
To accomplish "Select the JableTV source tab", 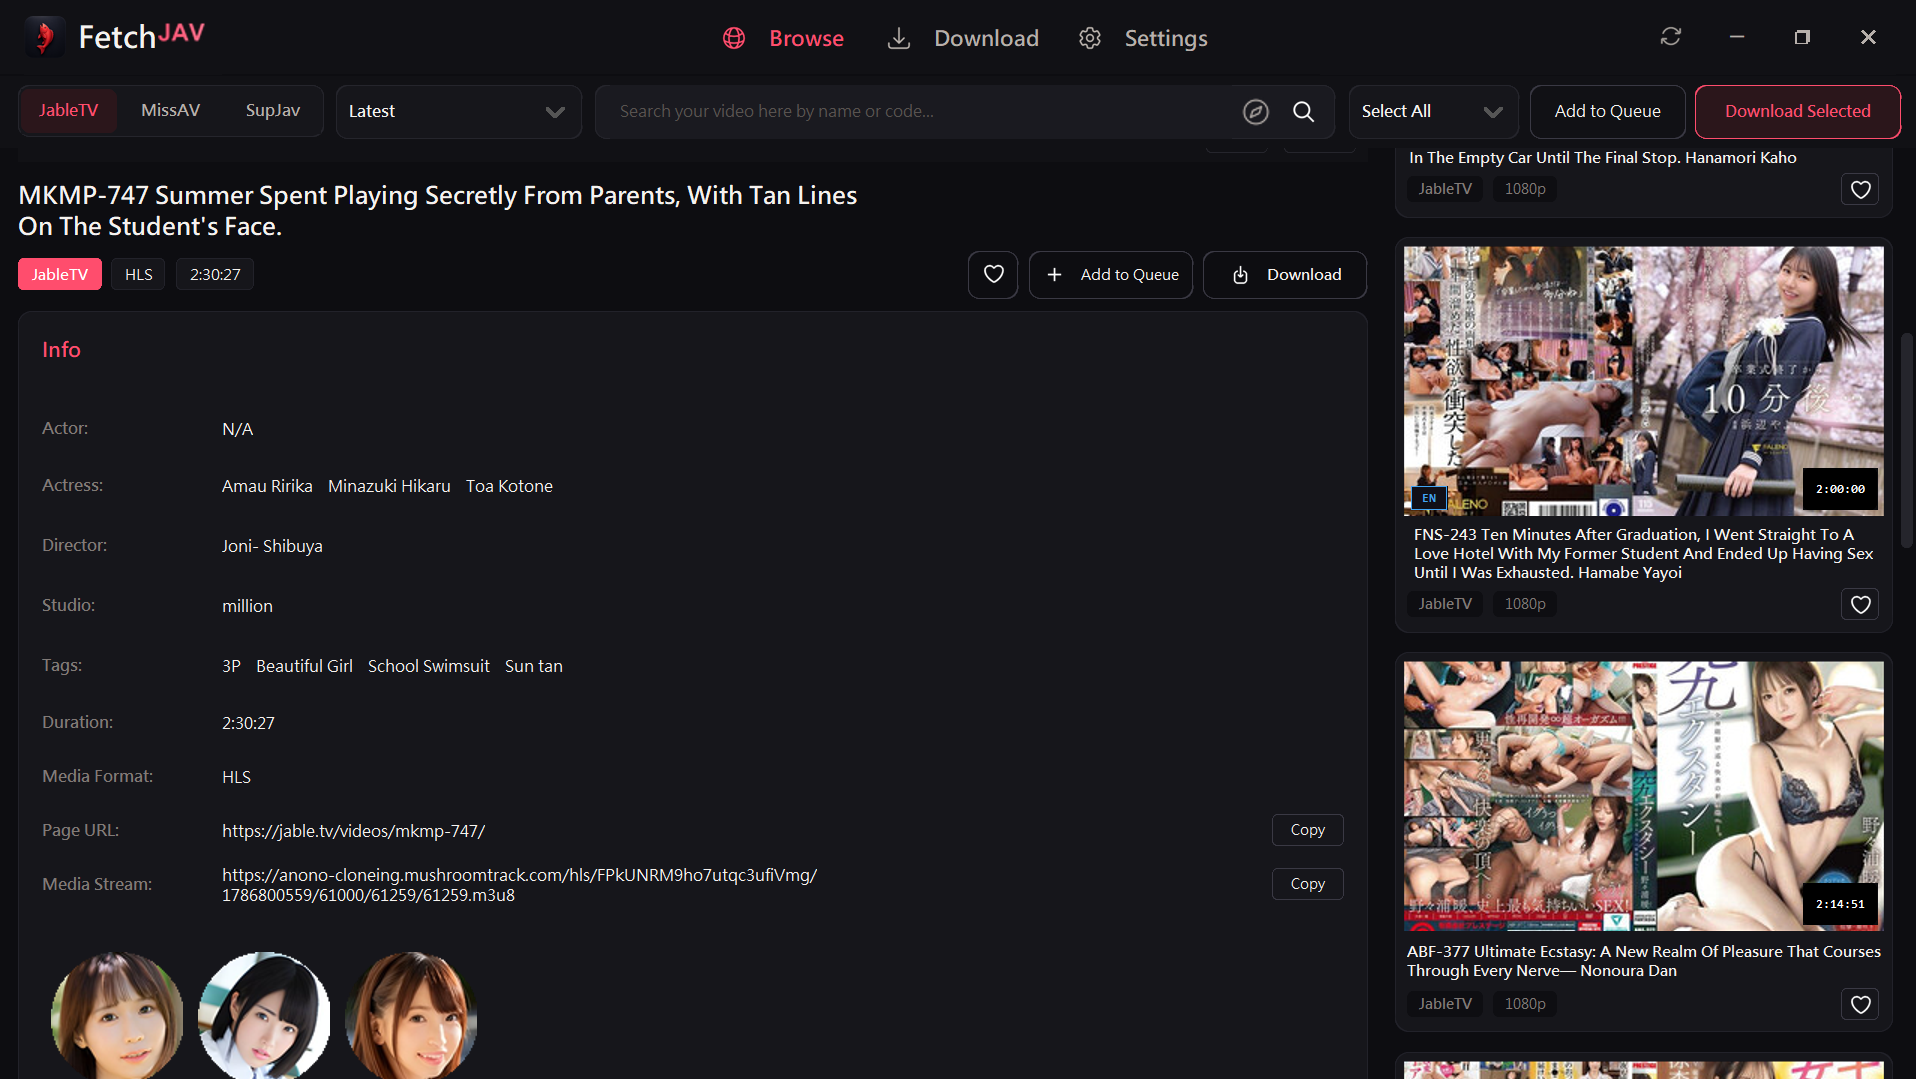I will pos(68,111).
